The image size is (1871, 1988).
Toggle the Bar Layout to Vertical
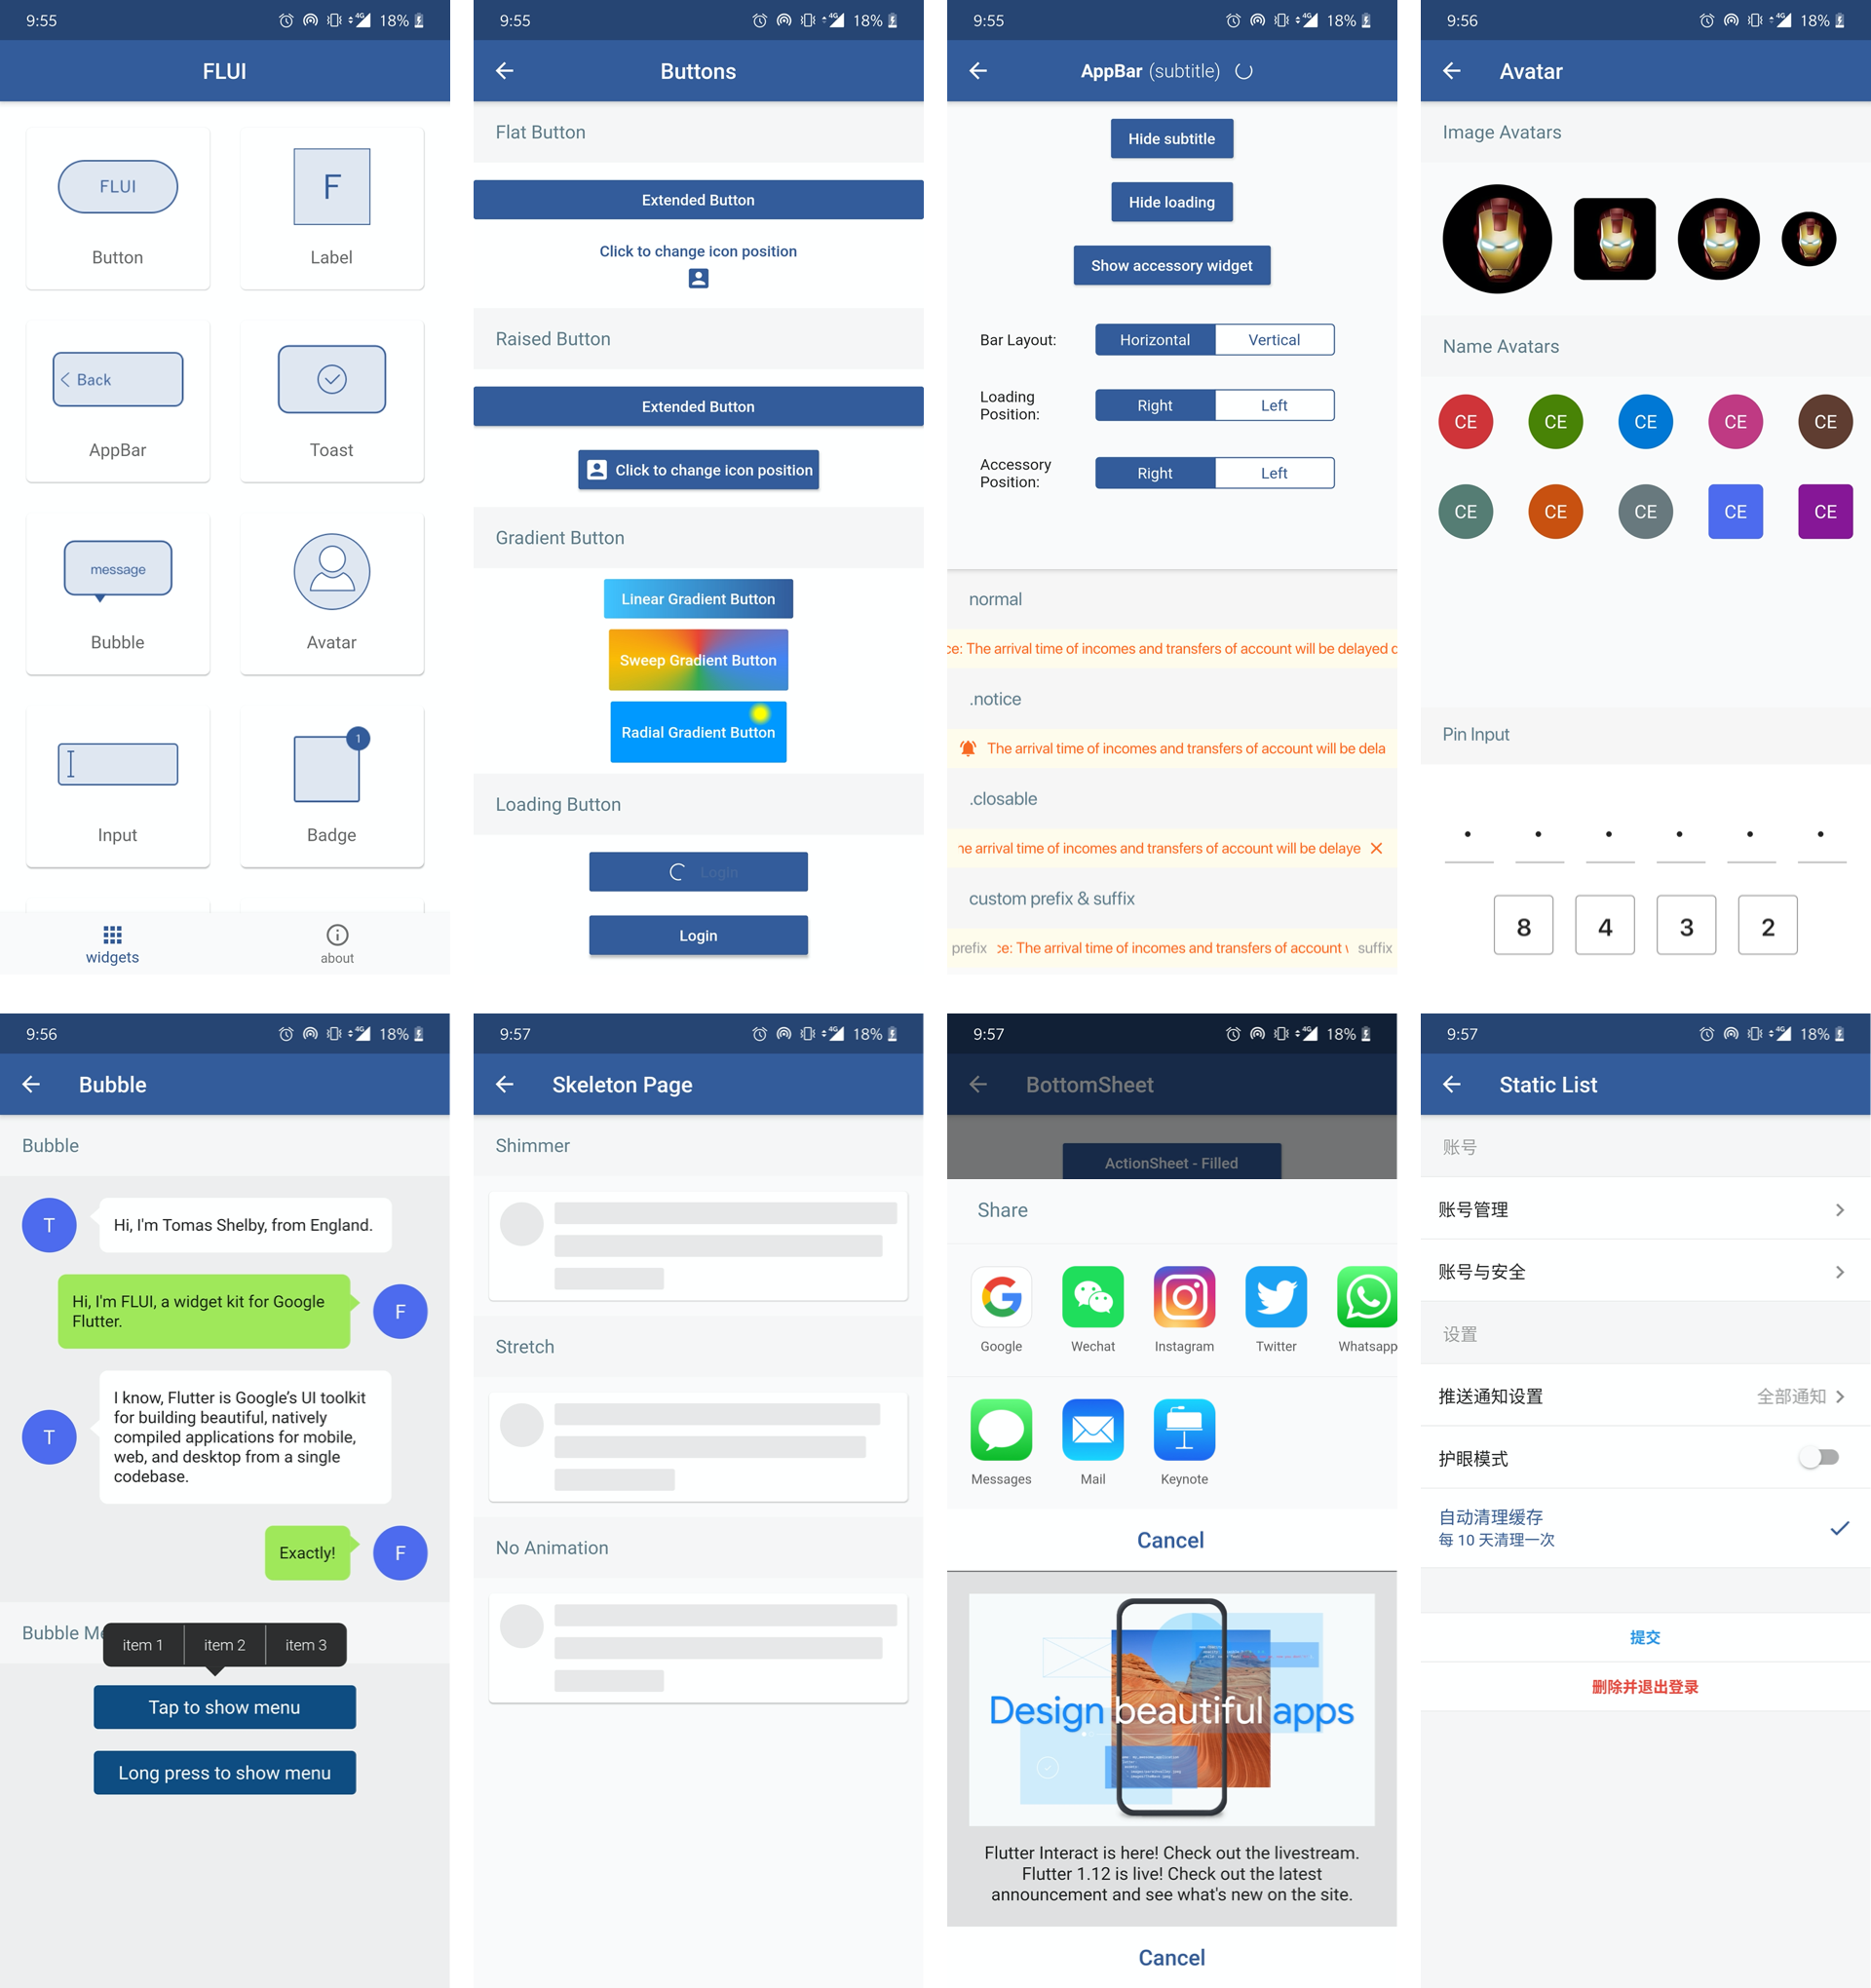point(1273,339)
